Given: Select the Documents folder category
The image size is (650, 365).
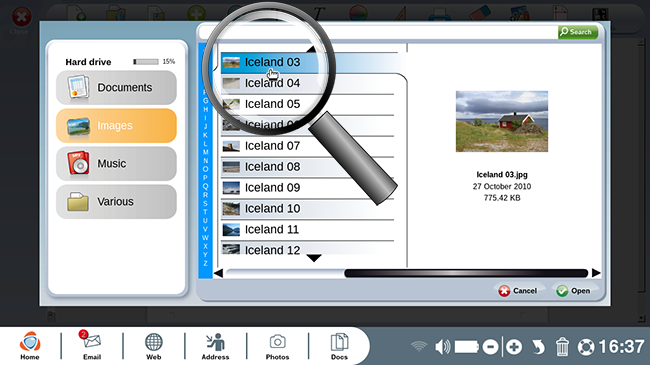Looking at the screenshot, I should tap(116, 88).
